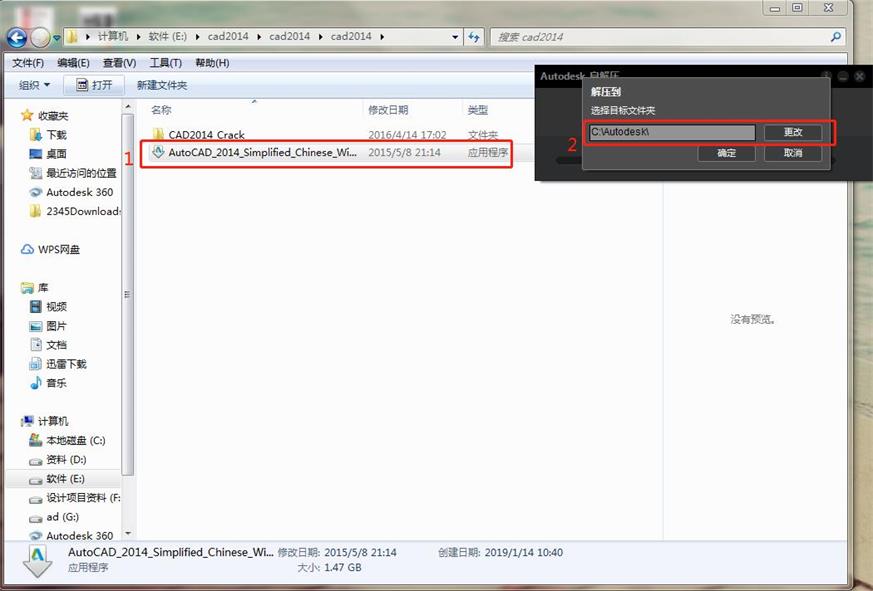Click the forward navigation arrow button
The width and height of the screenshot is (873, 591).
click(40, 38)
